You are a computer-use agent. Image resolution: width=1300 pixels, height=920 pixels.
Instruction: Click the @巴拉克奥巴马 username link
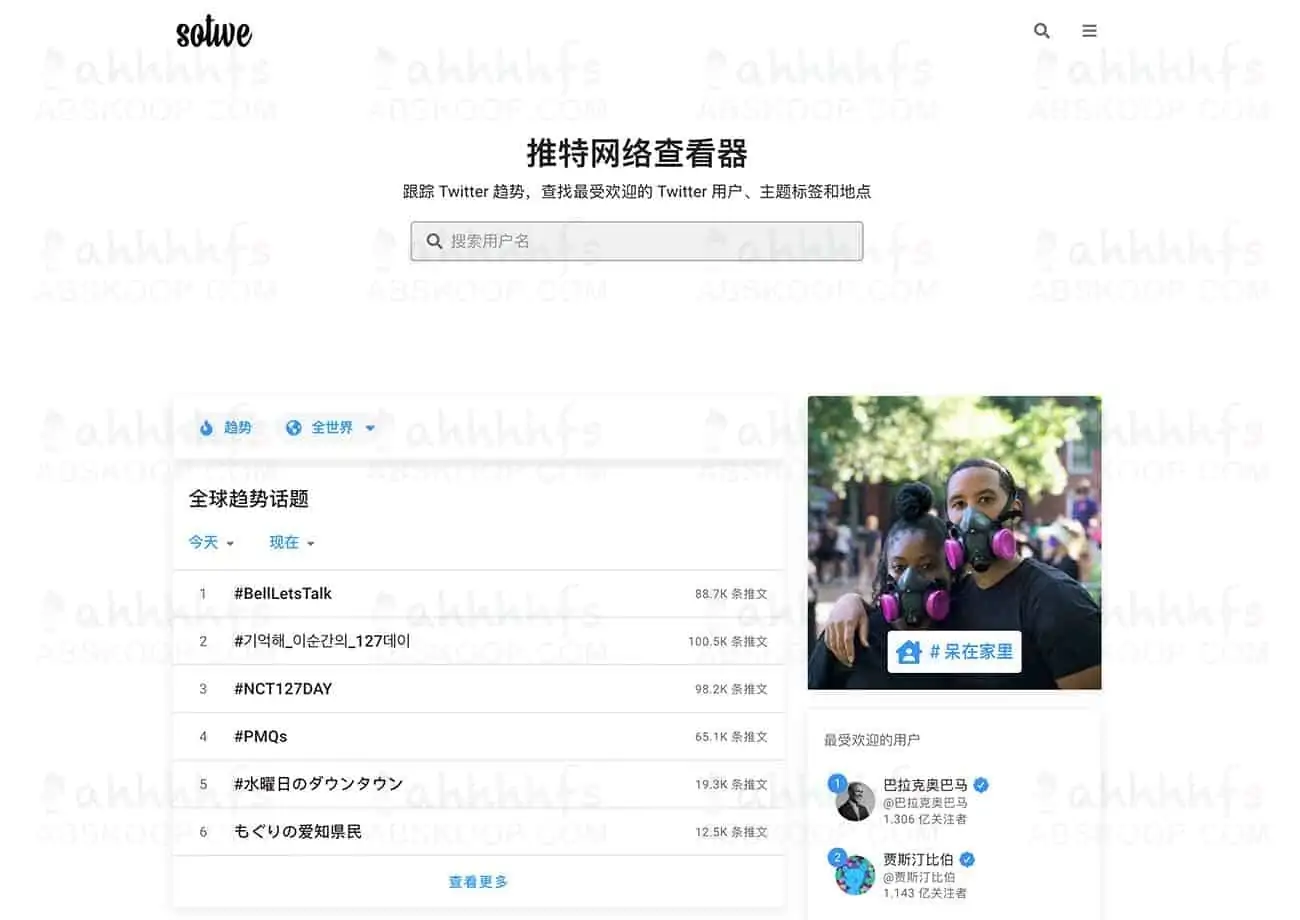[x=929, y=803]
